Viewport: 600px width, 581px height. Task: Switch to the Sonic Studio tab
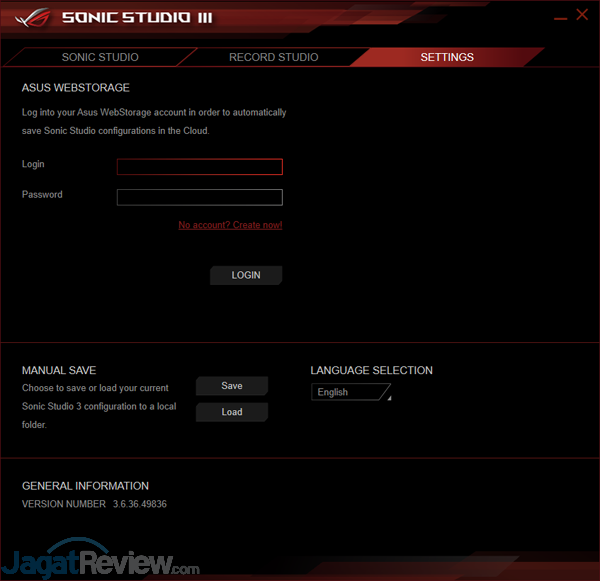click(x=100, y=57)
